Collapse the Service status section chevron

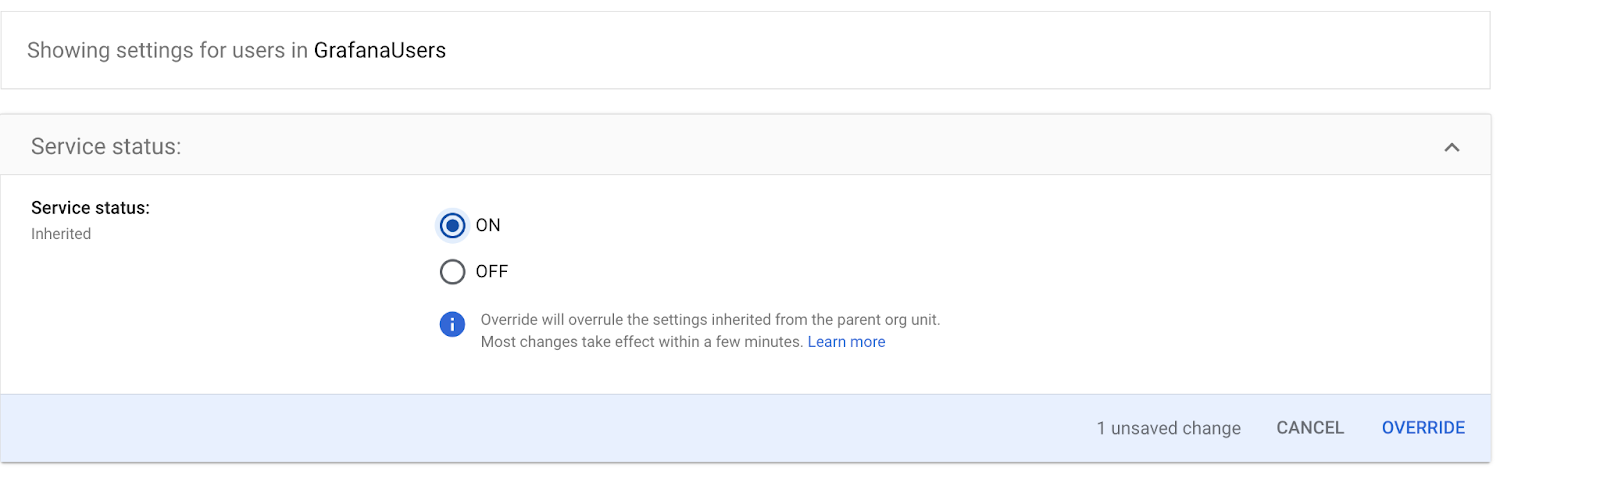(1451, 147)
